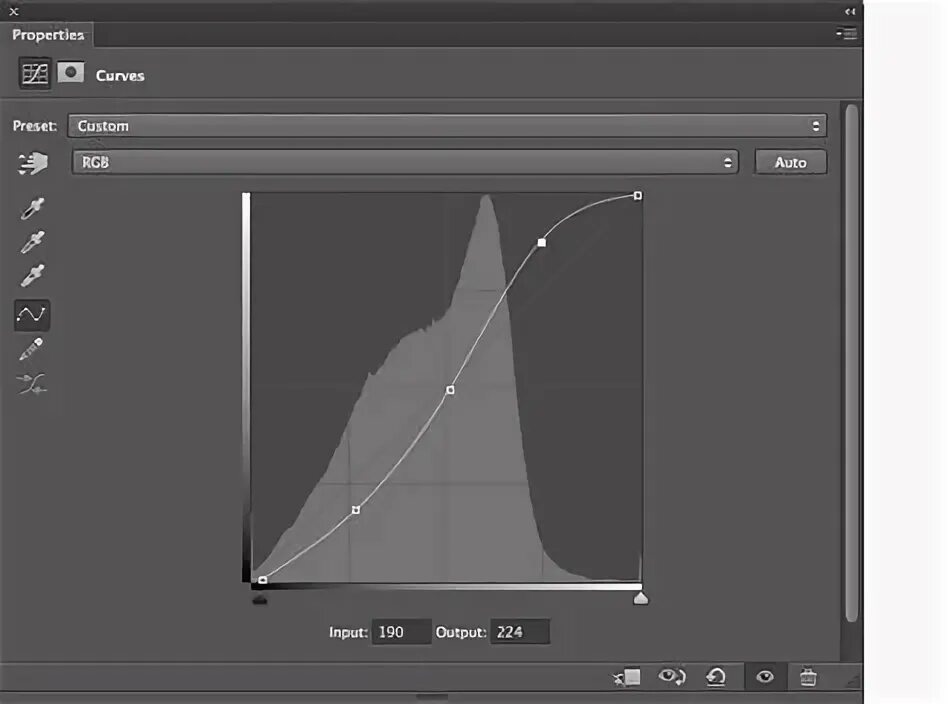View previous state eye-arrow icon

[672, 676]
